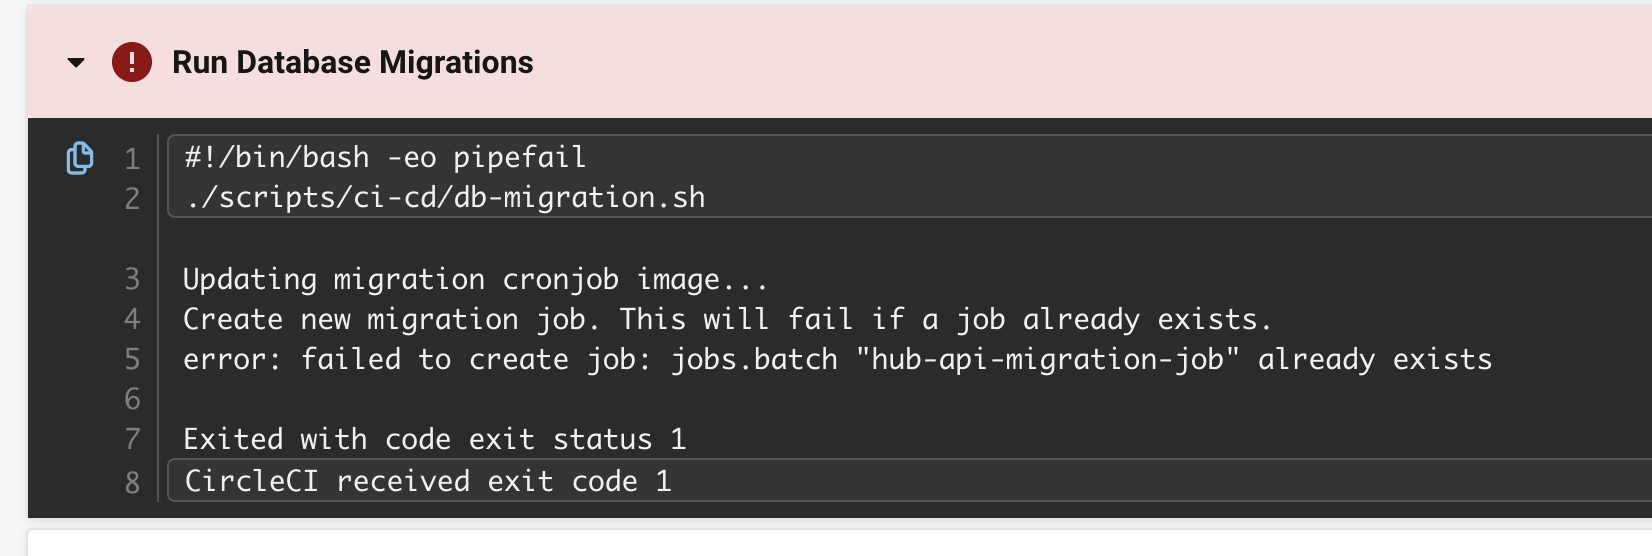Collapse the Run Database Migrations step
Viewport: 1652px width, 556px height.
coord(76,63)
